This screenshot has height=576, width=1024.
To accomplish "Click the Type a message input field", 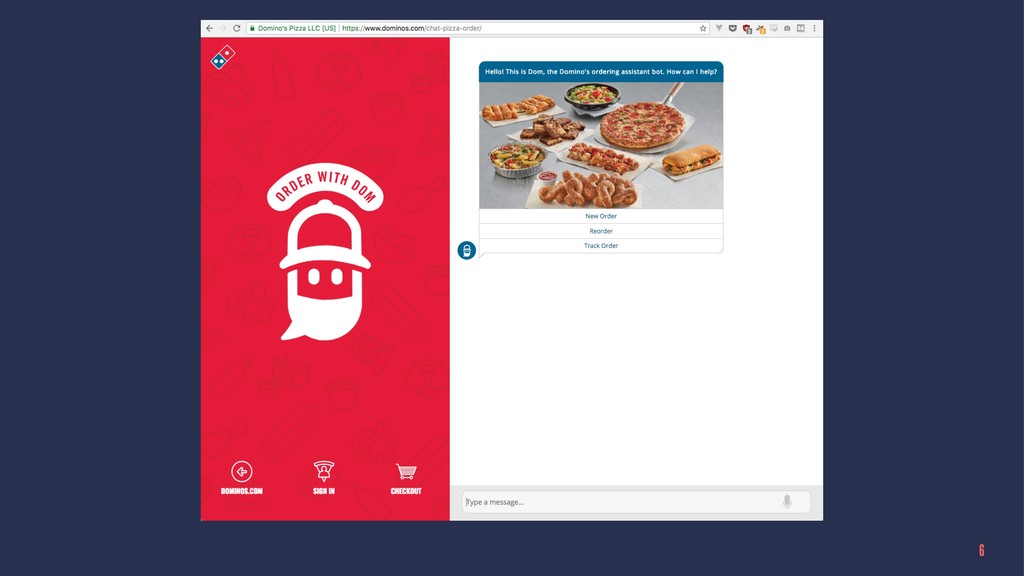I will click(x=636, y=502).
